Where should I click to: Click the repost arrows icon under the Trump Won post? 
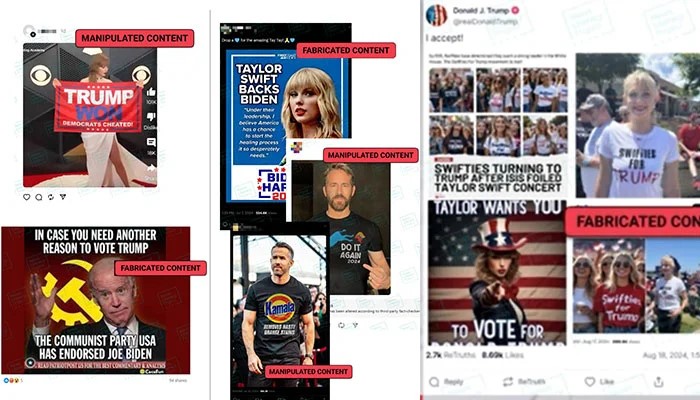(51, 197)
